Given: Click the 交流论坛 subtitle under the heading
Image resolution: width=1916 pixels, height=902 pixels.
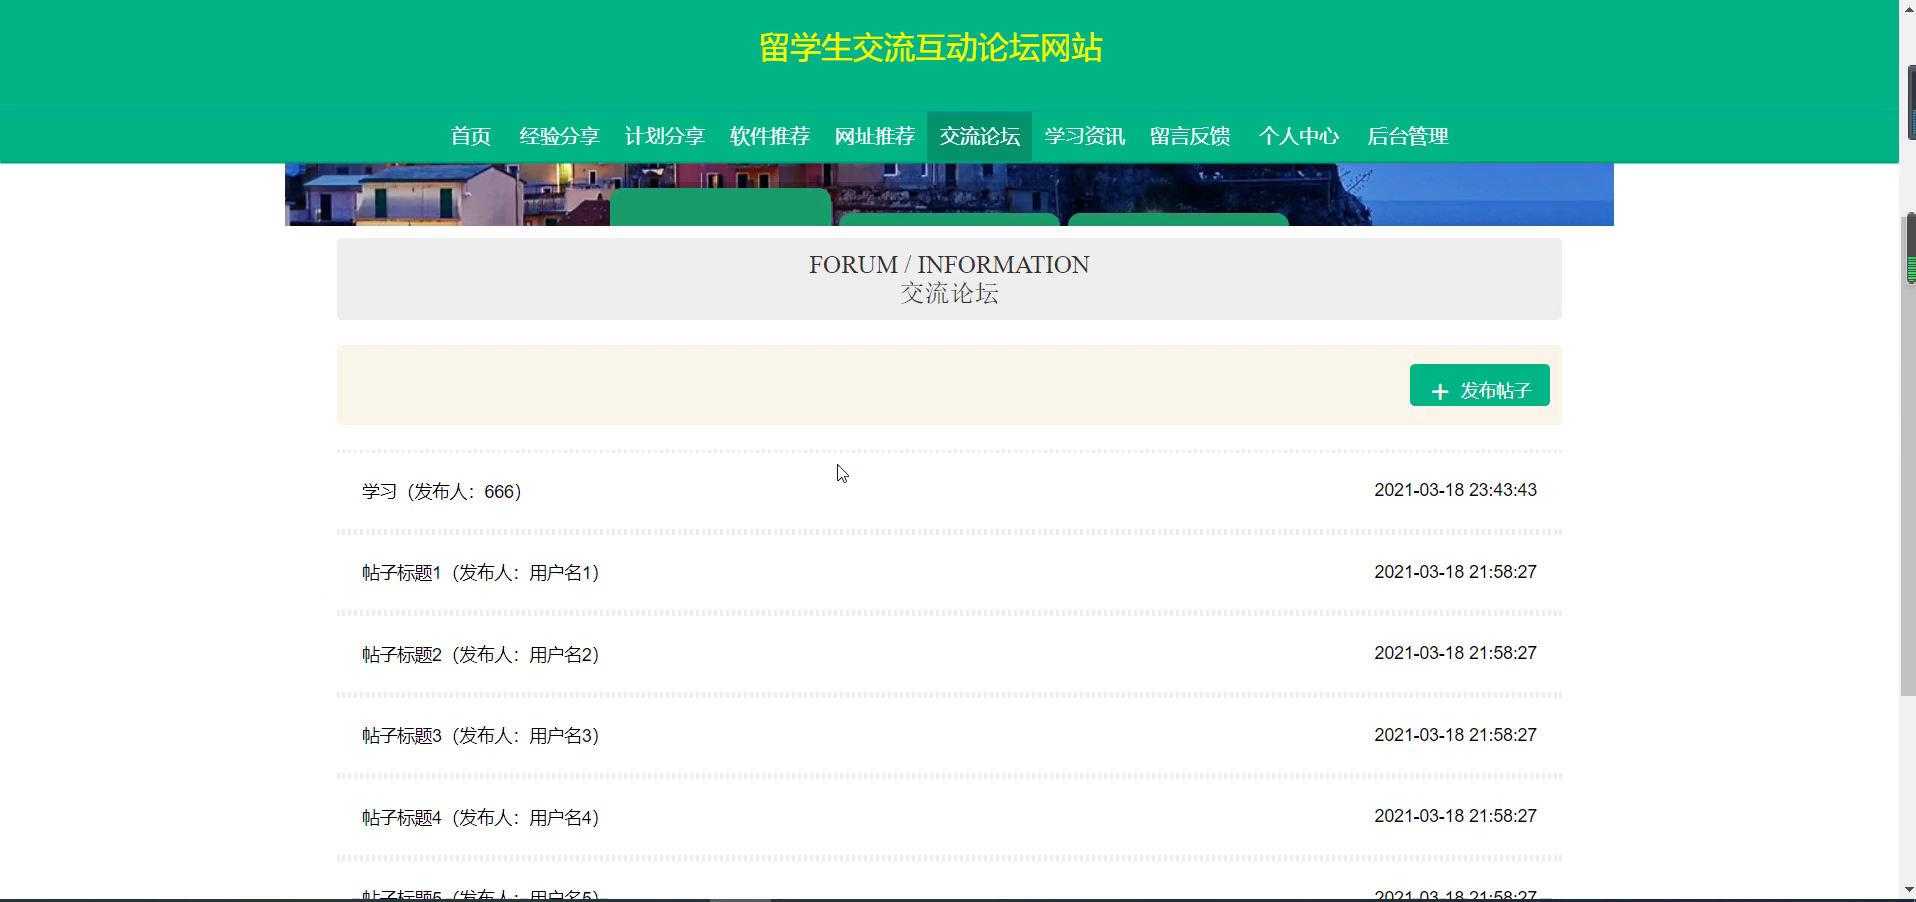Looking at the screenshot, I should 949,294.
